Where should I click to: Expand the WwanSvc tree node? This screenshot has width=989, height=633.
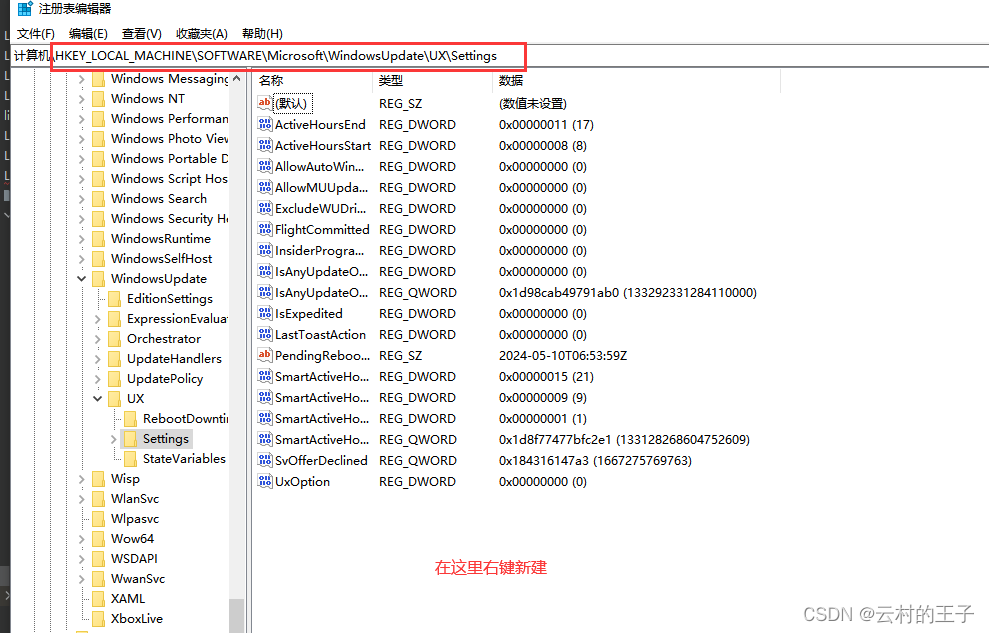81,579
